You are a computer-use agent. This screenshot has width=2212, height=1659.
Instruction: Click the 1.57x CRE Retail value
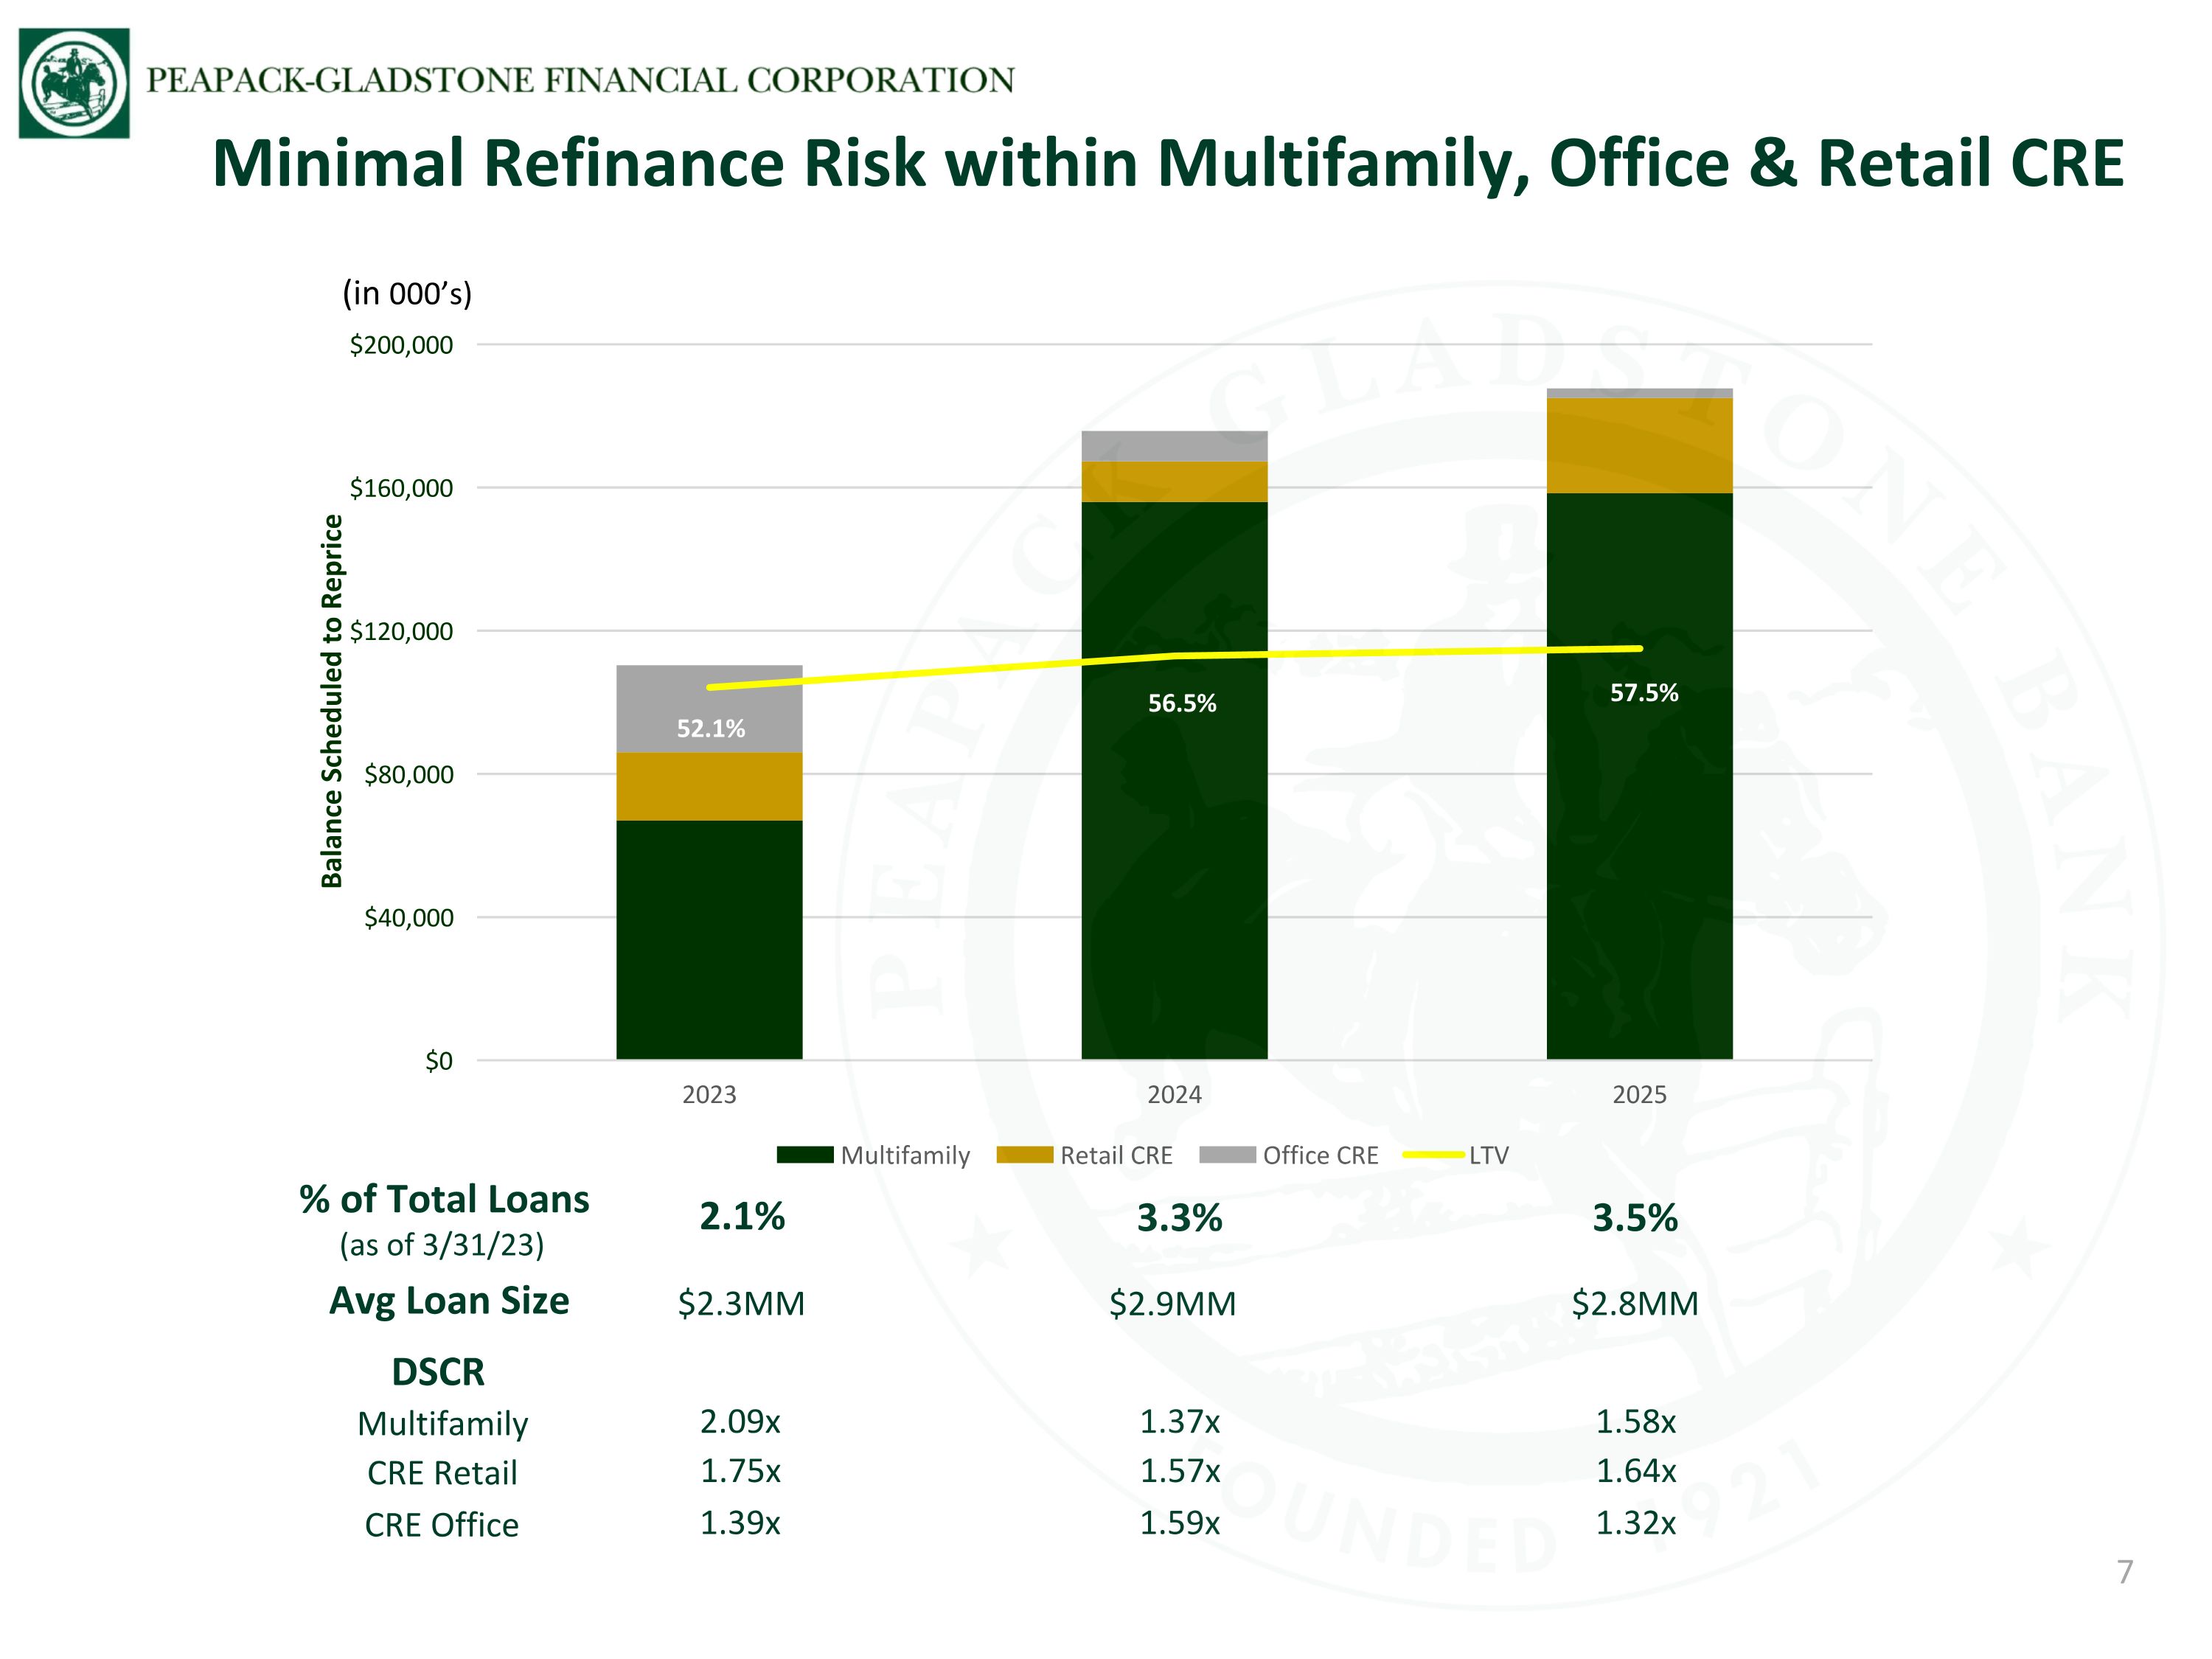[1180, 1471]
